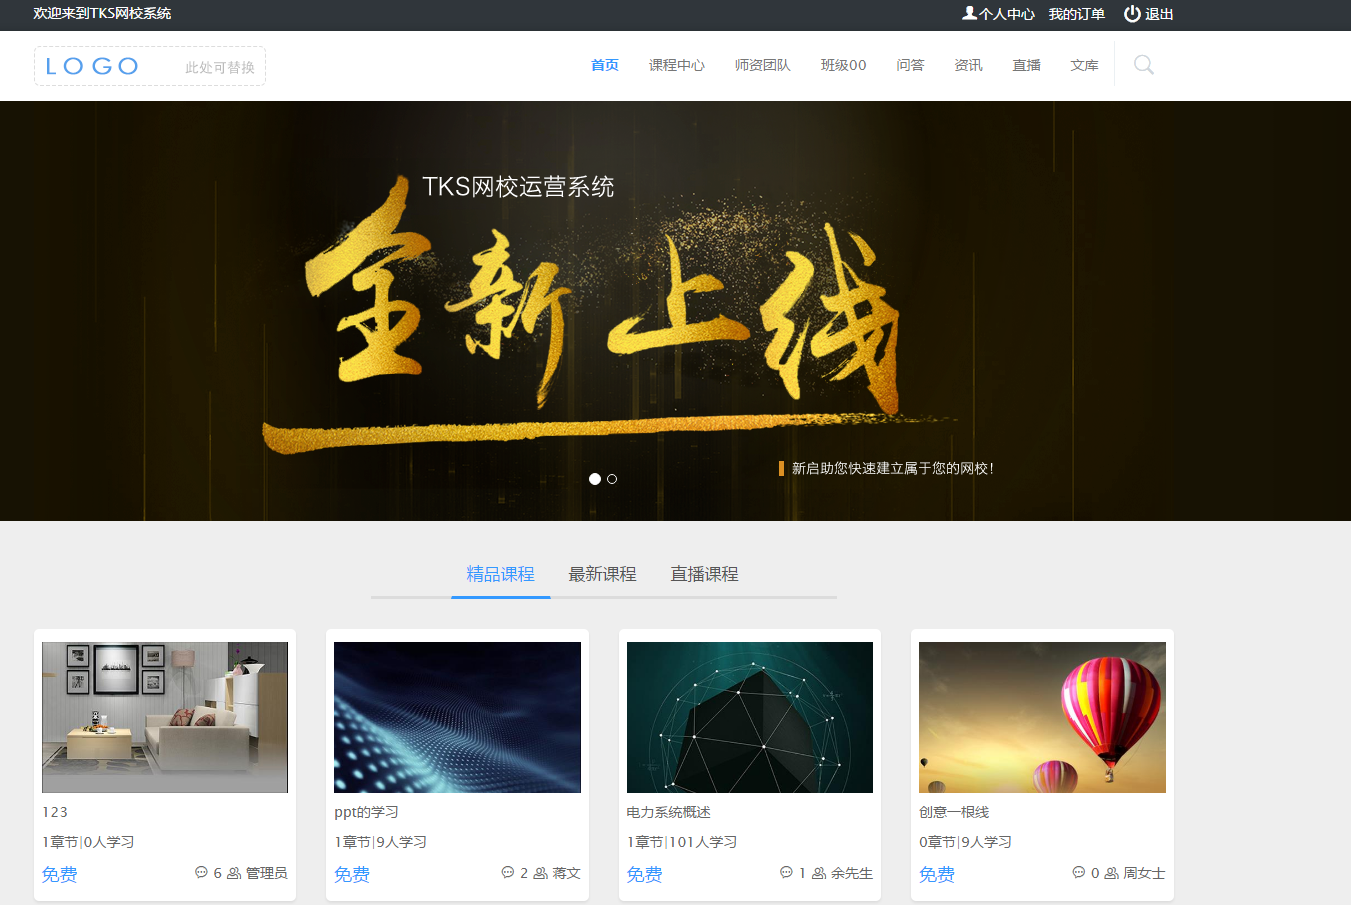The width and height of the screenshot is (1351, 905).
Task: Click the 欢迎来到TKS网校系统 welcome text
Action: (102, 13)
